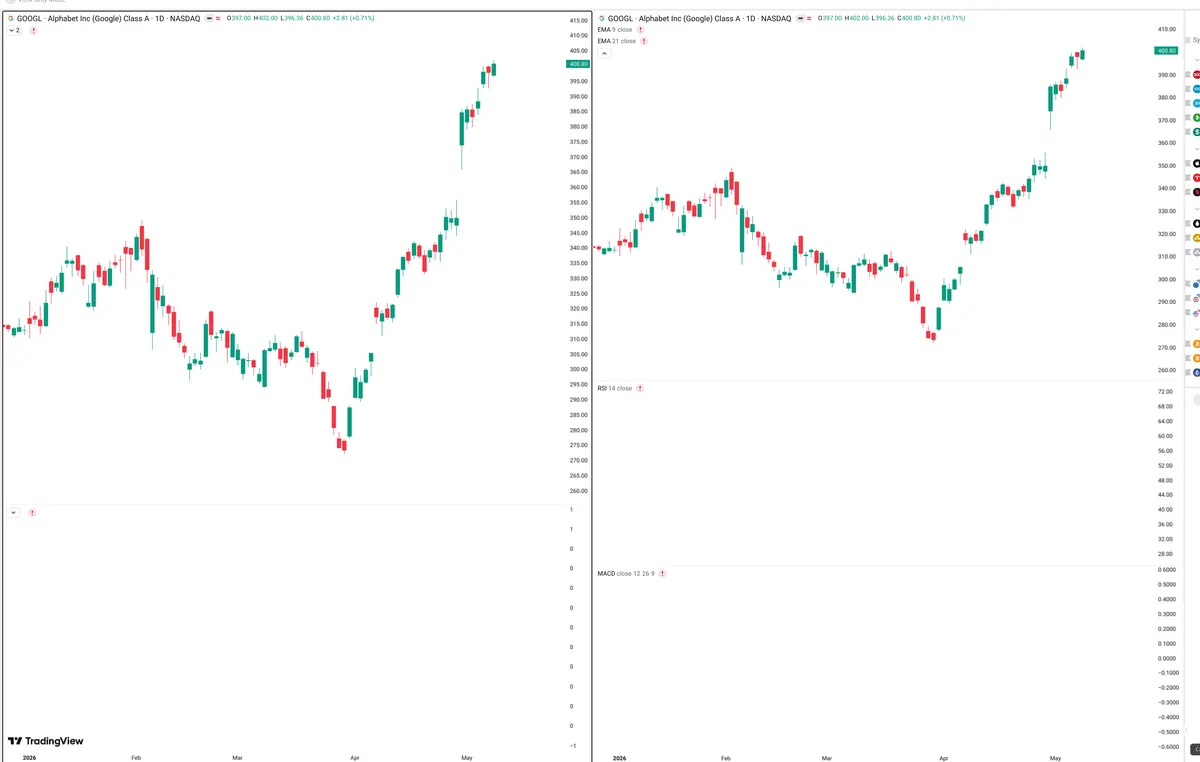The width and height of the screenshot is (1200, 762).
Task: Click 0.6000 on MACD pane scale
Action: point(1166,569)
